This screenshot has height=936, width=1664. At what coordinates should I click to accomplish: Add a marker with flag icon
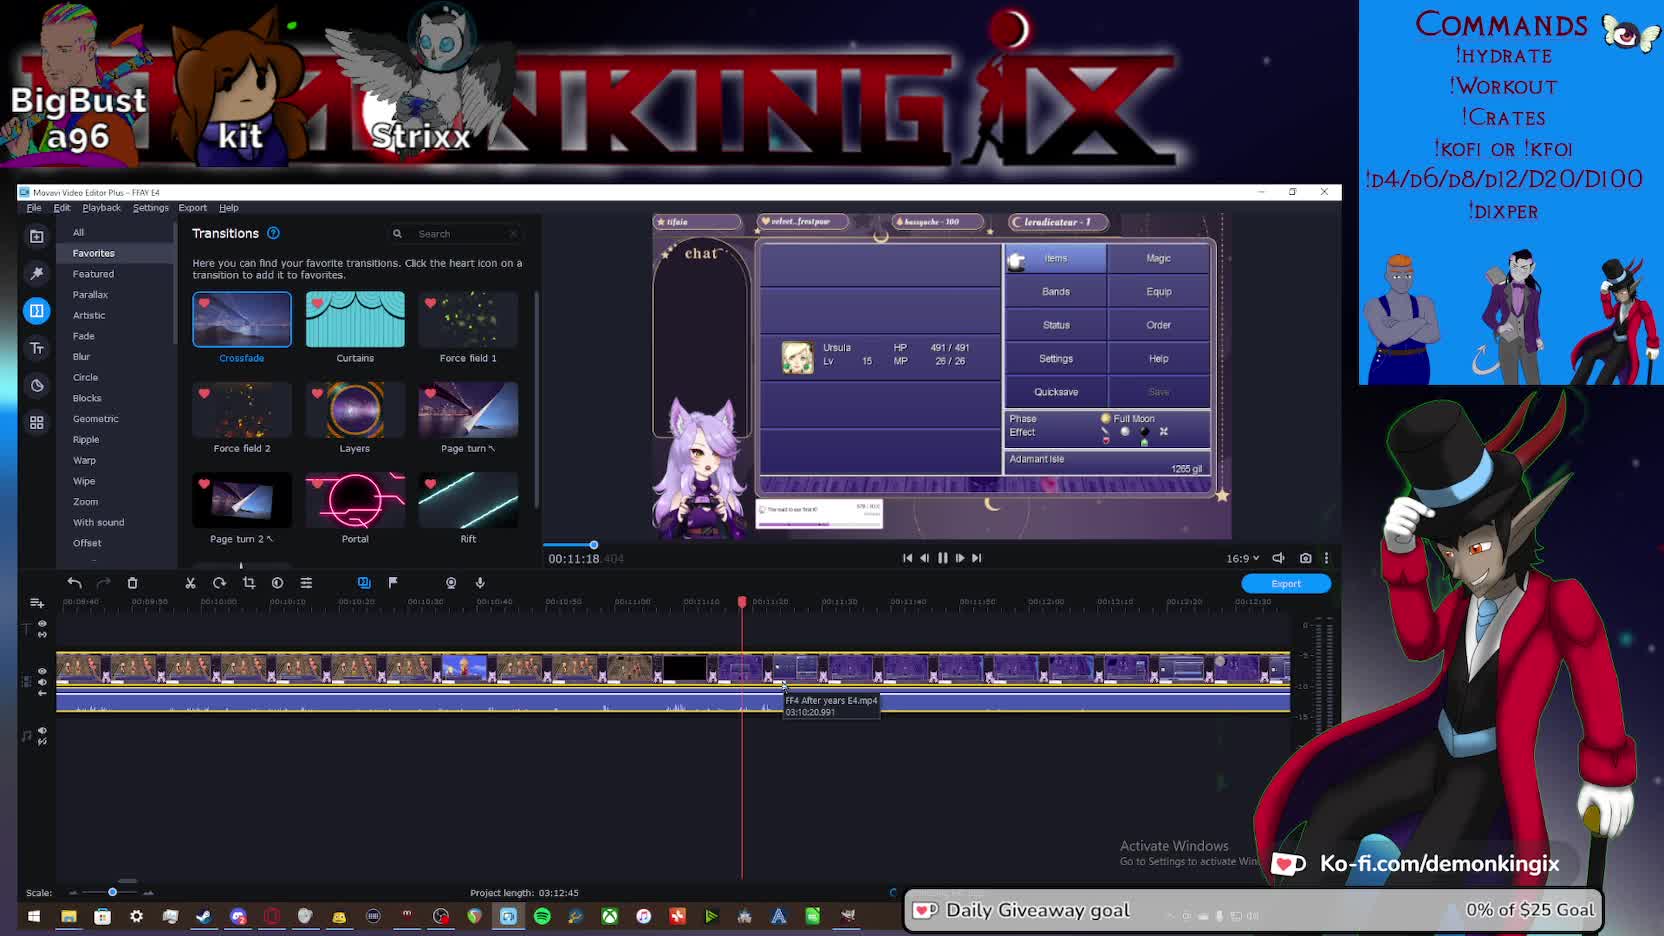[x=393, y=583]
